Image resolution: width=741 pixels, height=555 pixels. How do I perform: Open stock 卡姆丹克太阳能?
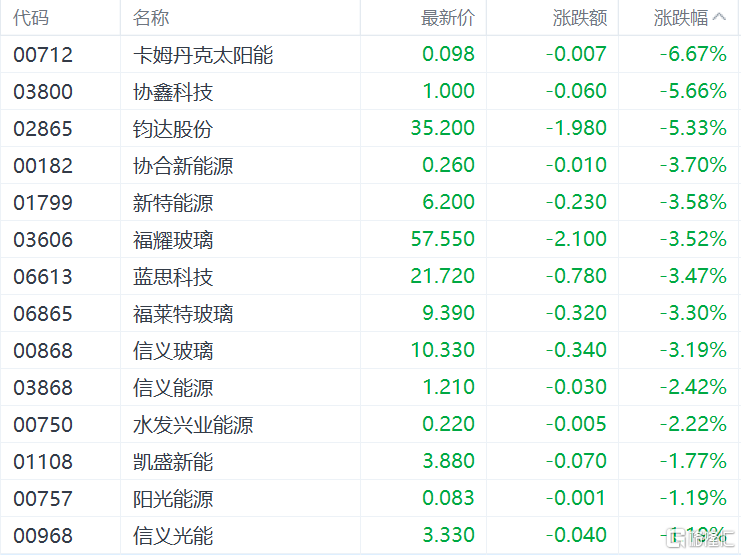203,54
